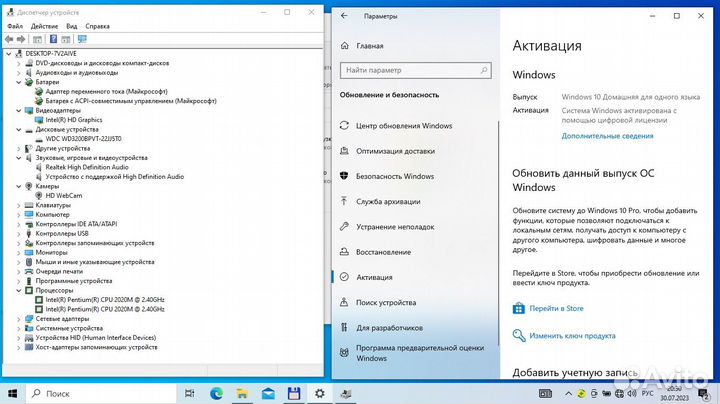Click the Windows Security shield icon

[344, 176]
